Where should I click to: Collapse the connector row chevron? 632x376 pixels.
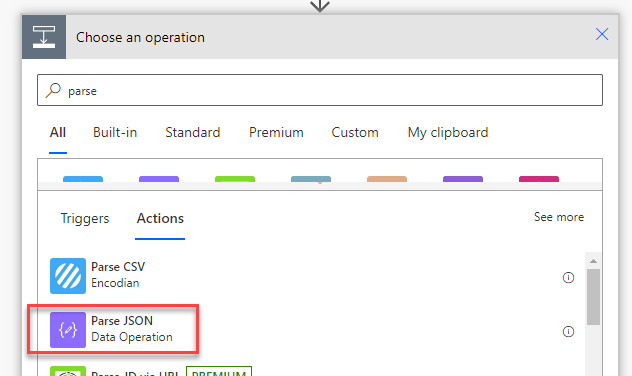click(x=320, y=183)
